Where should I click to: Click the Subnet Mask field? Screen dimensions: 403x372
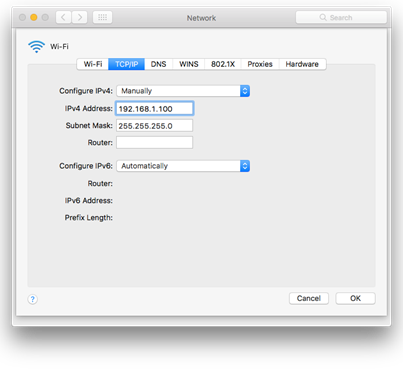154,126
